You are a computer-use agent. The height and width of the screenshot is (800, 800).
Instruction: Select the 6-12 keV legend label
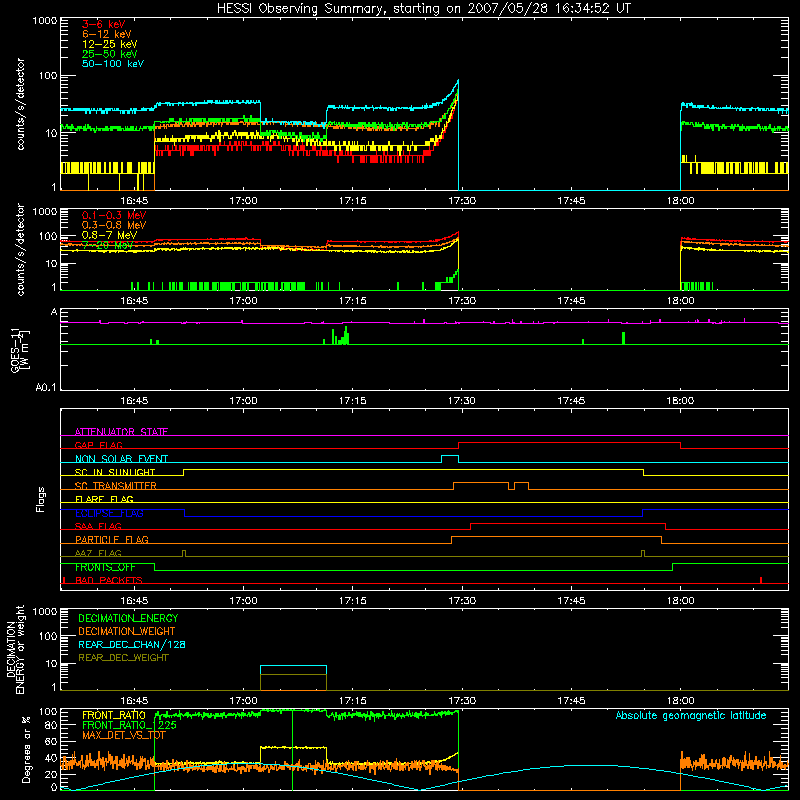click(x=107, y=34)
